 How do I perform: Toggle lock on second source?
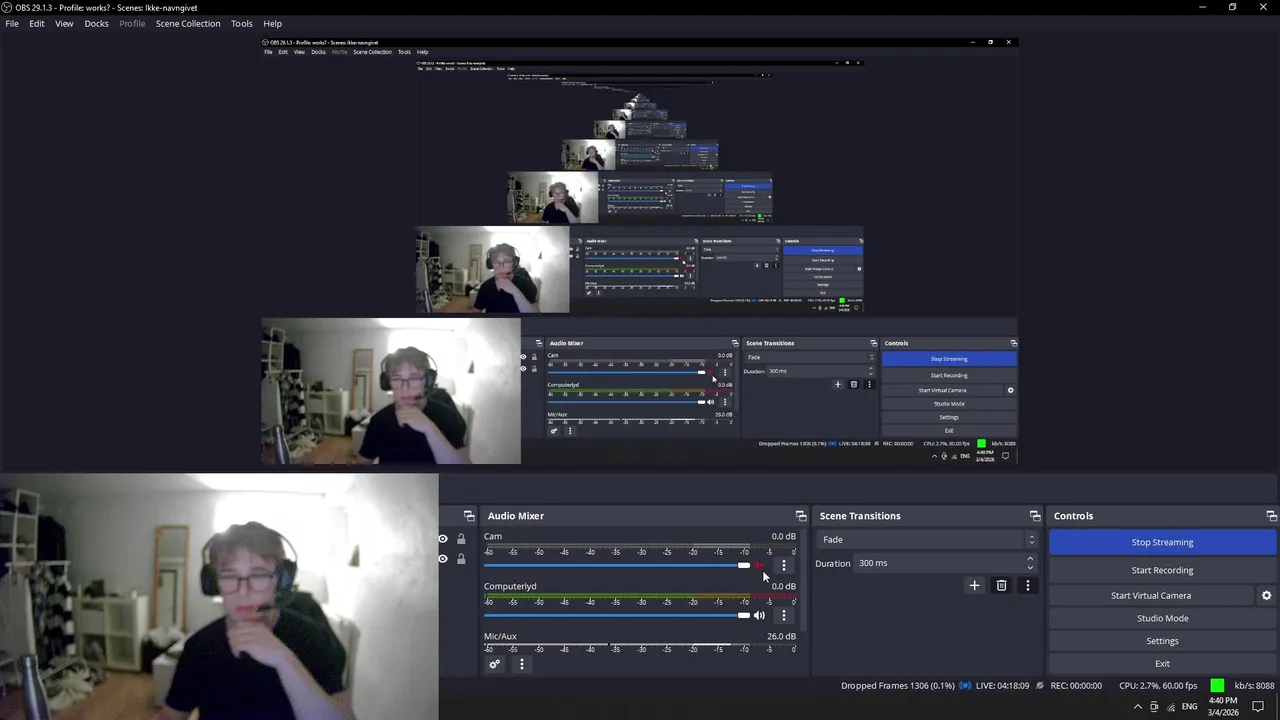point(461,559)
